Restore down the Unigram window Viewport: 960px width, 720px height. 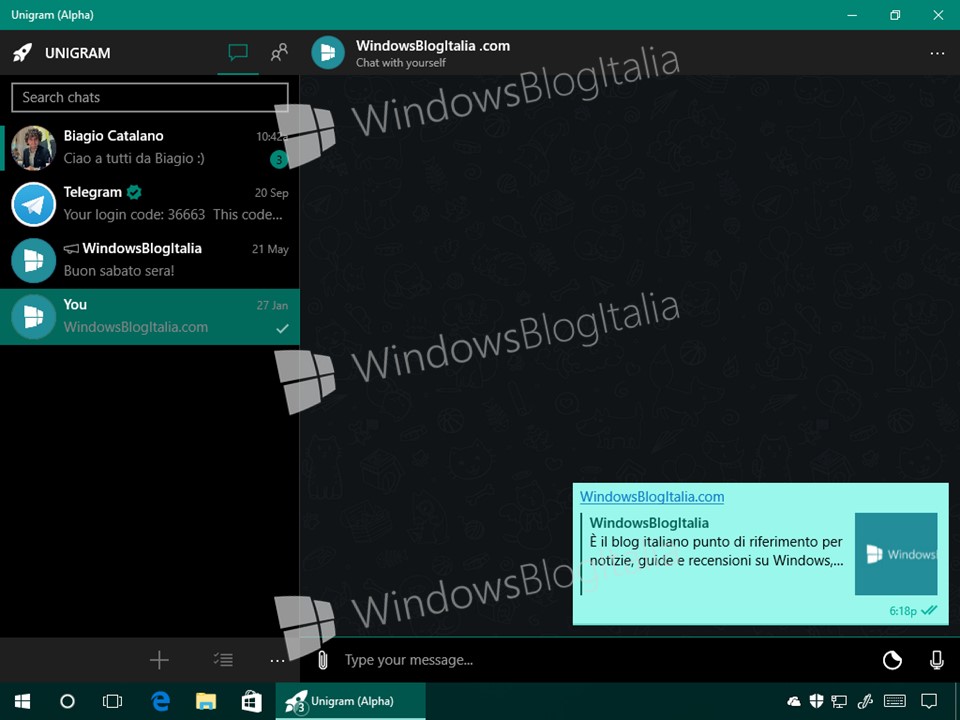[x=895, y=15]
